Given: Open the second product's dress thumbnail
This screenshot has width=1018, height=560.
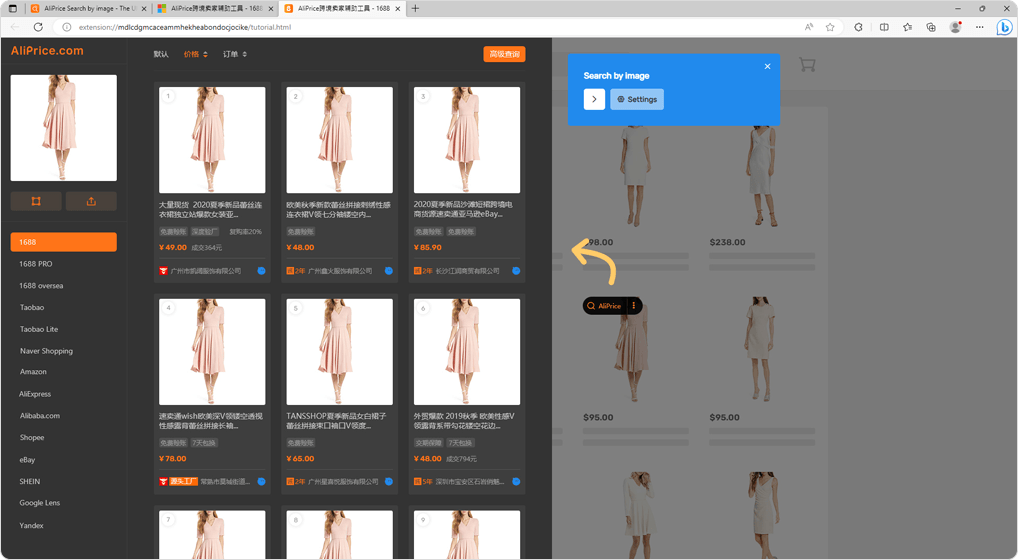Looking at the screenshot, I should pos(339,140).
